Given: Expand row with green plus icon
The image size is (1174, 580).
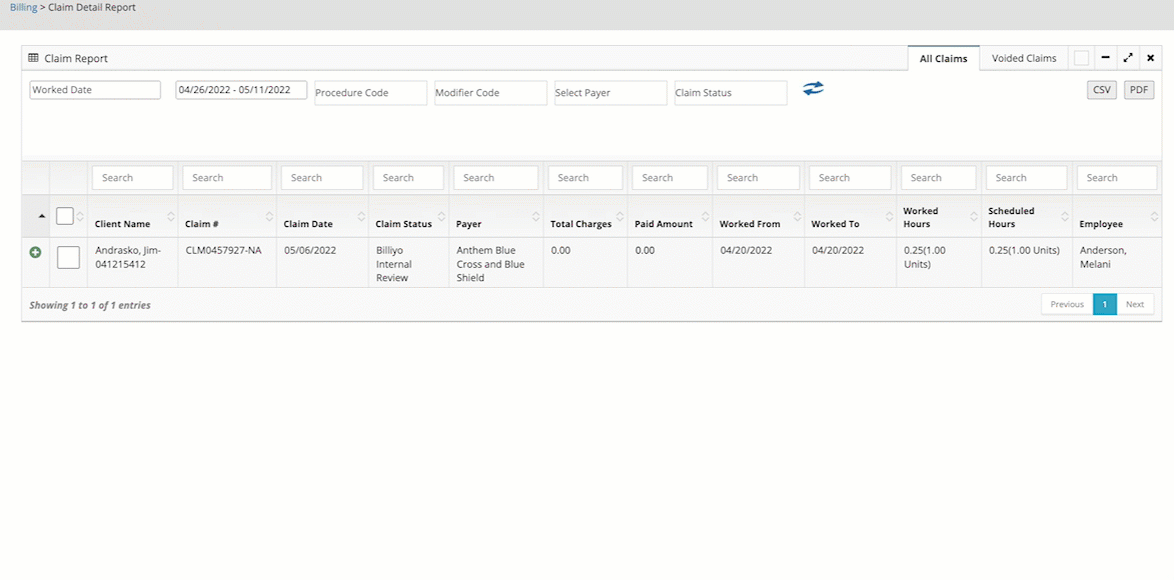Looking at the screenshot, I should coord(35,252).
